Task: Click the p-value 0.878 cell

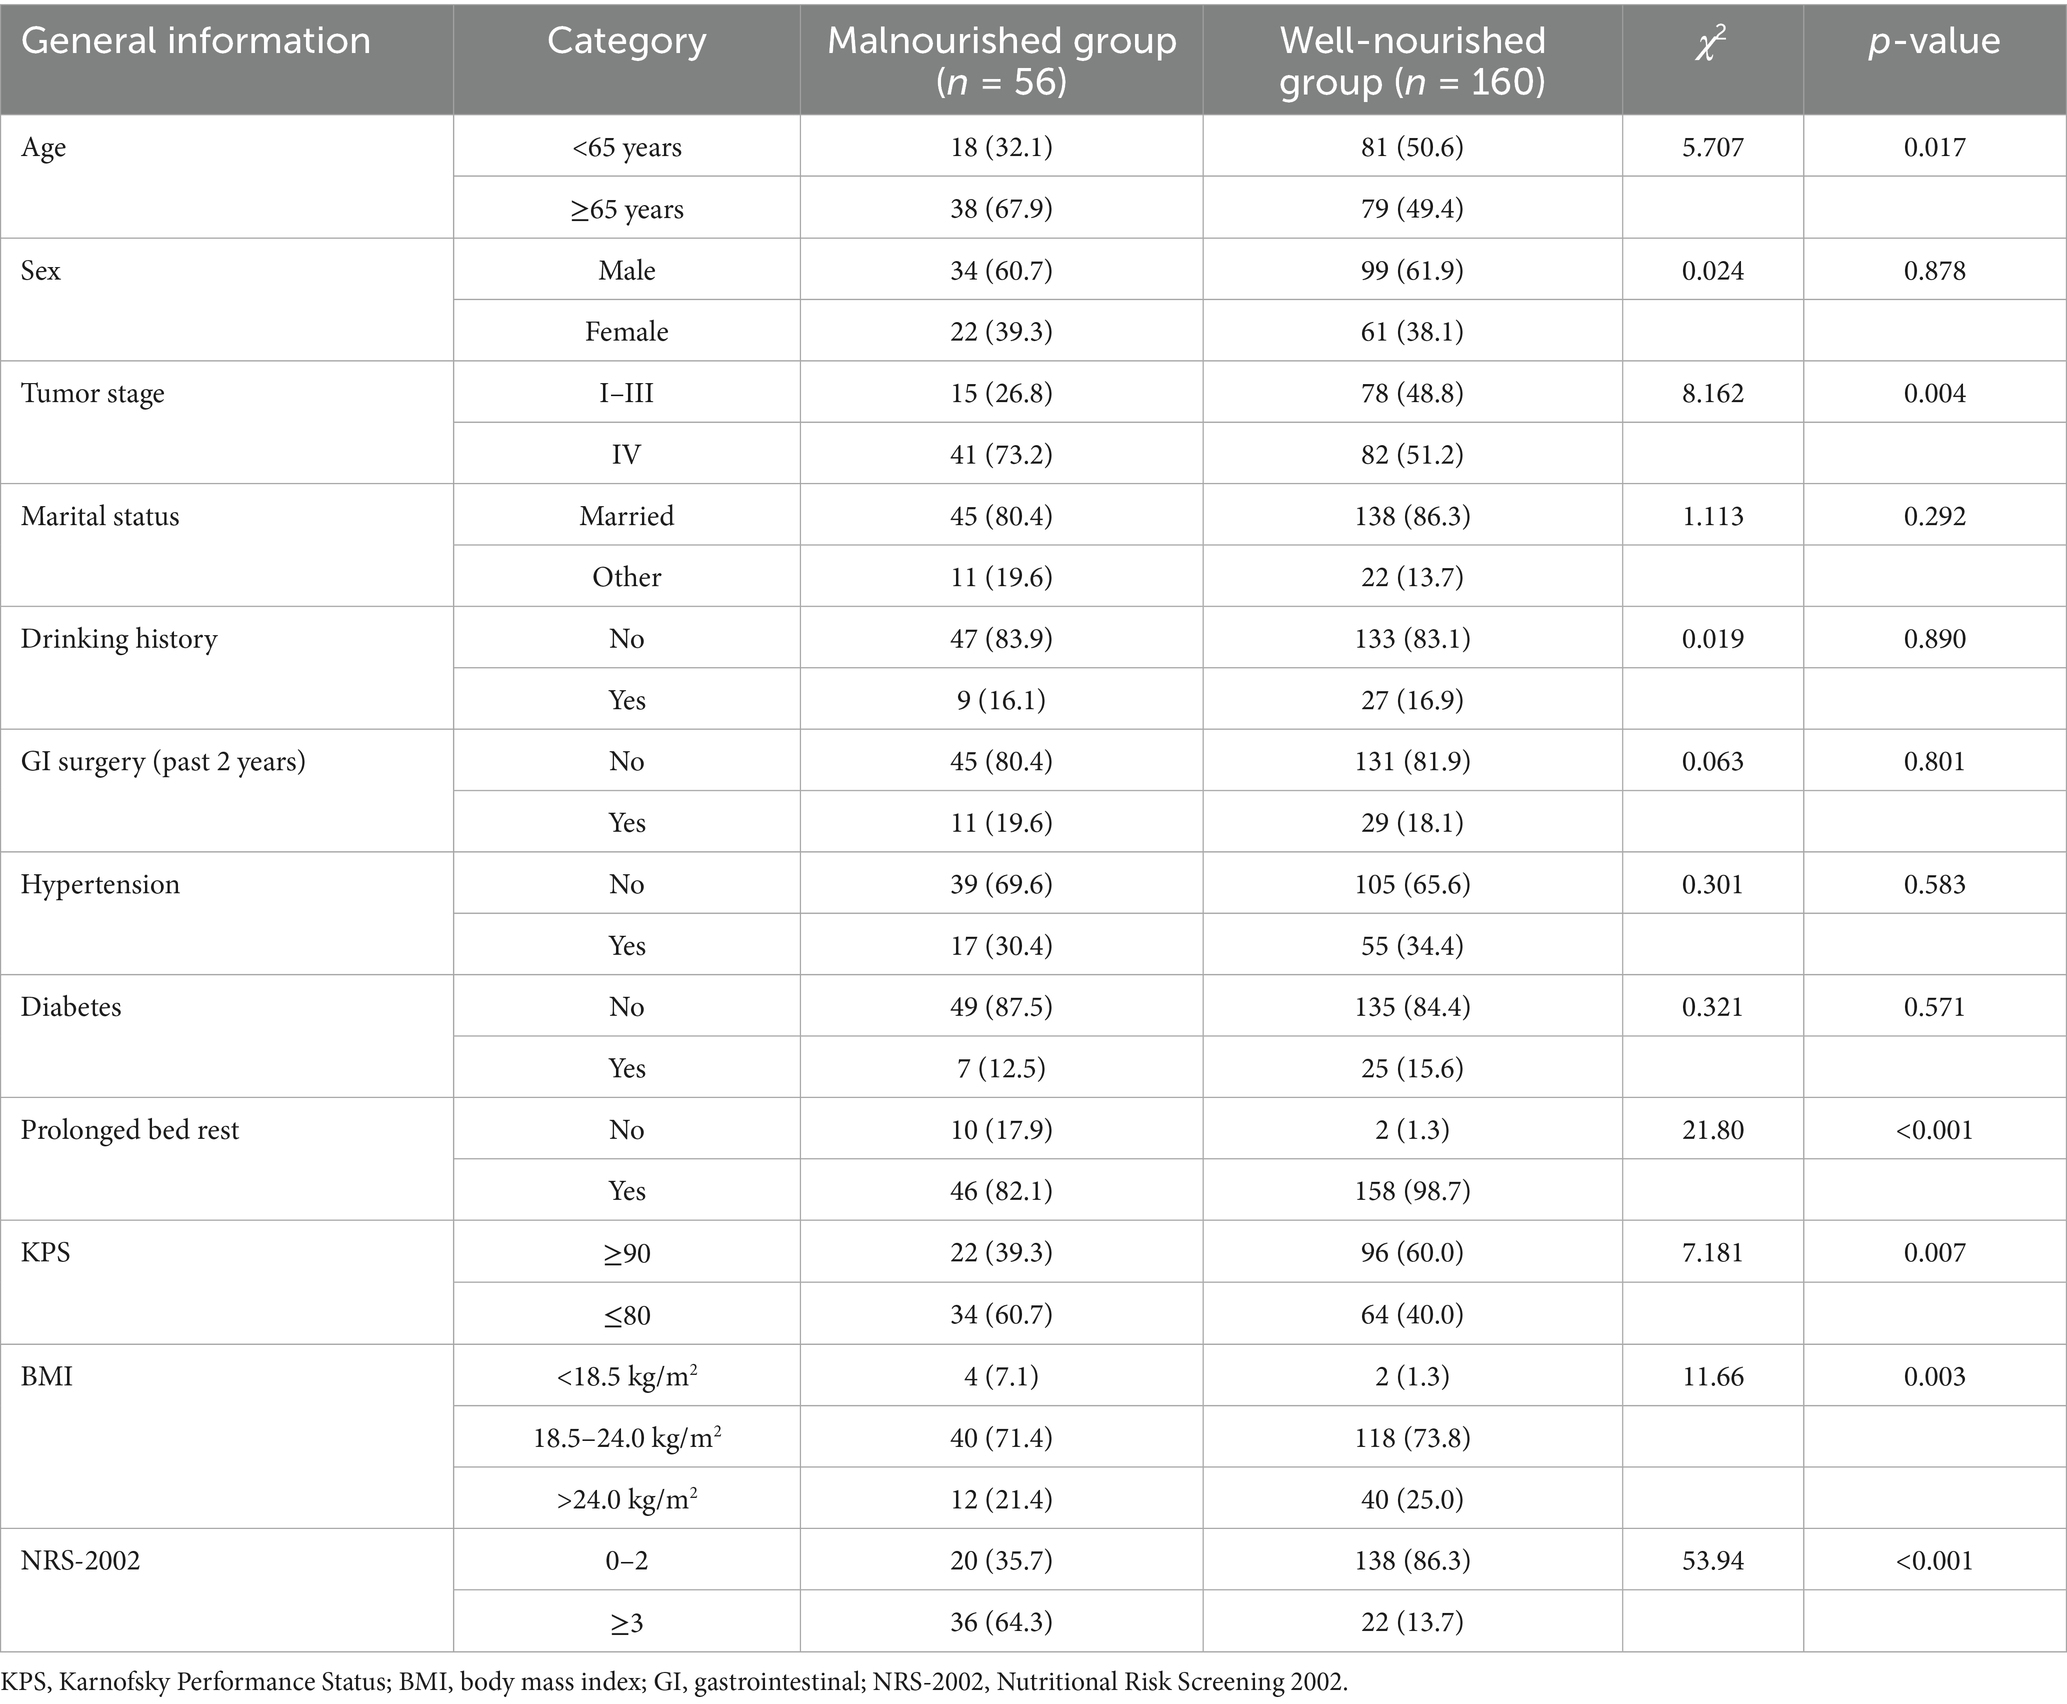Action: point(1934,271)
